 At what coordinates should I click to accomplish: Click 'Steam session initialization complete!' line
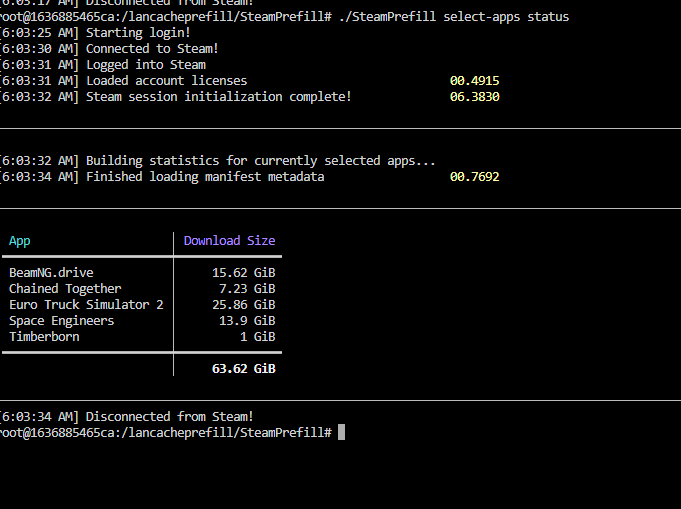tap(218, 97)
